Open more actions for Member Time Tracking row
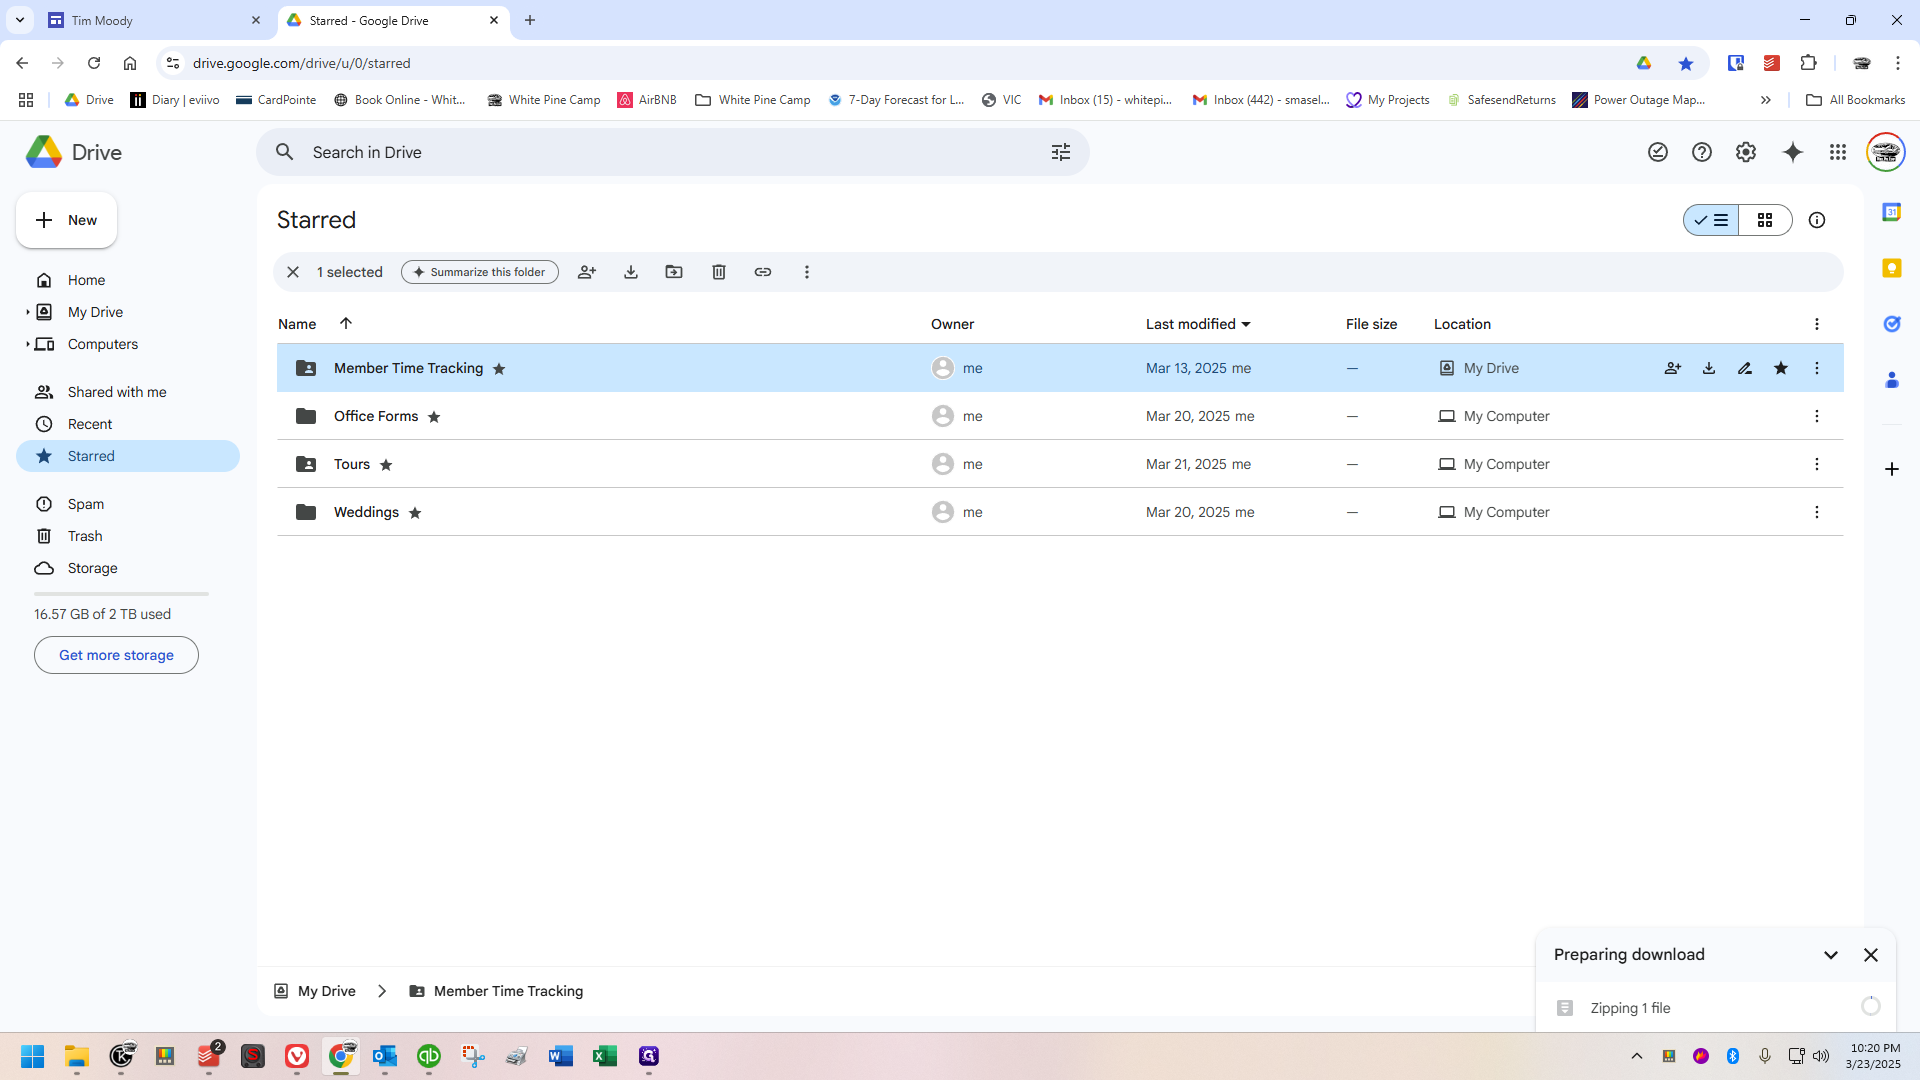 [1817, 368]
